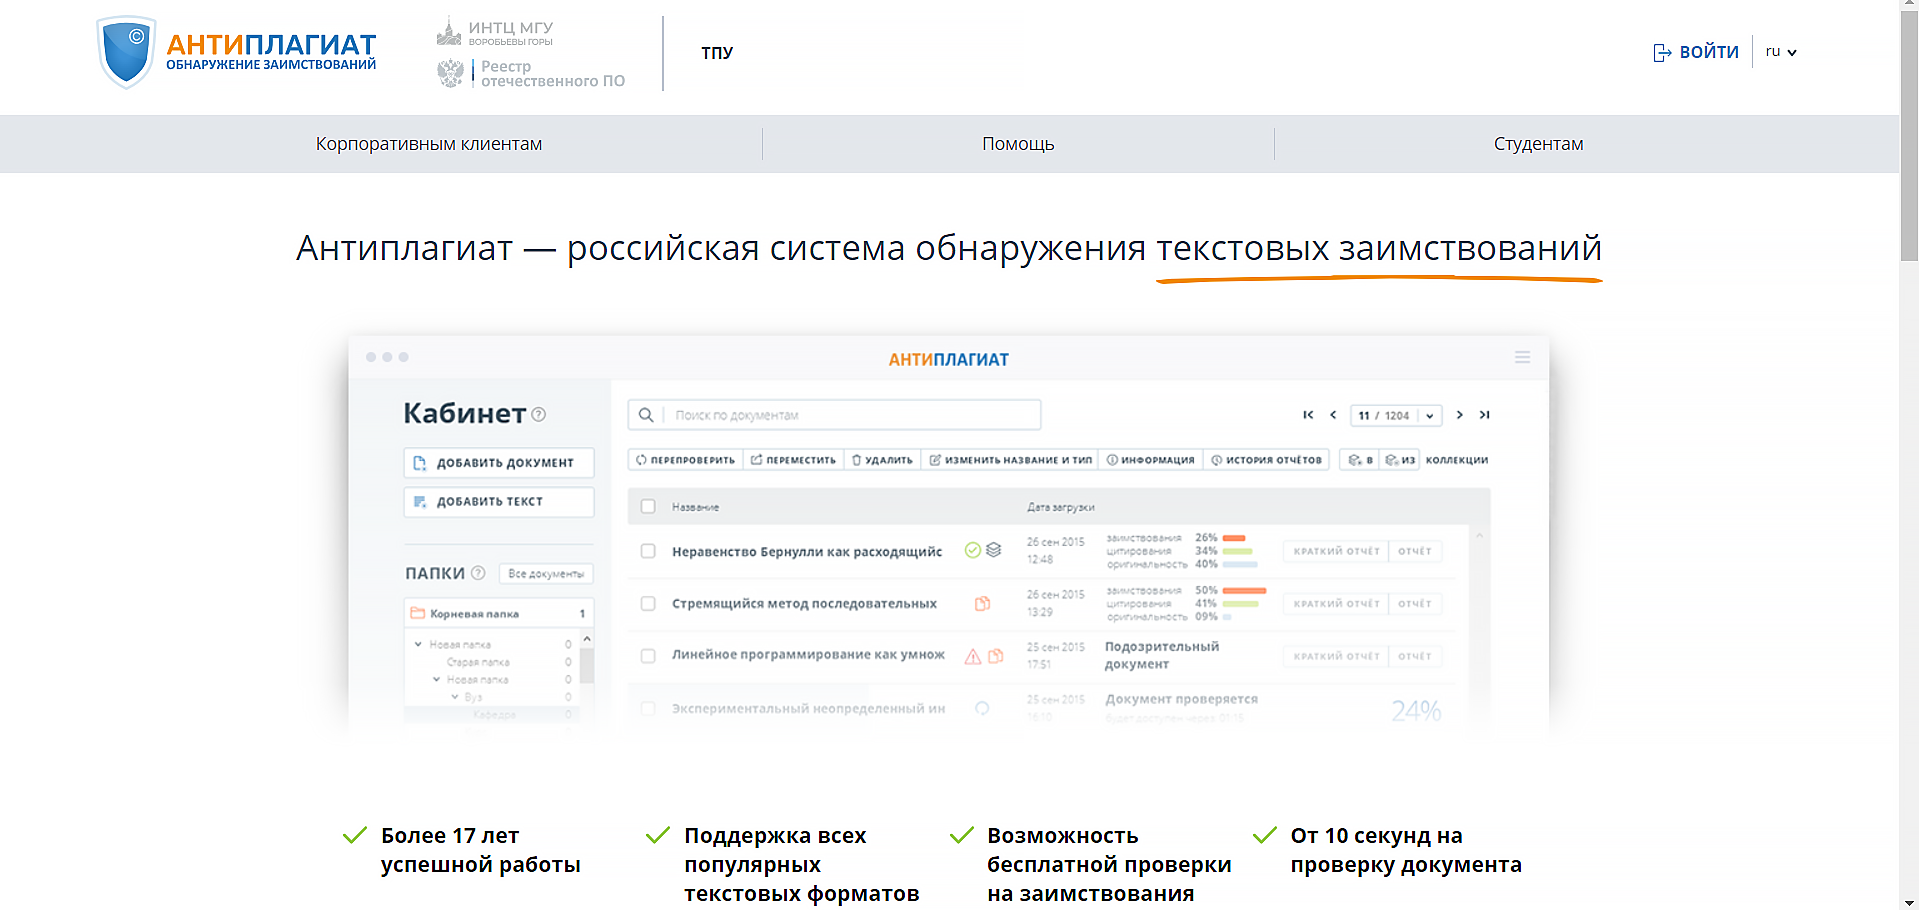Open Корпоративным клиентам menu item
1919x910 pixels.
coord(429,144)
